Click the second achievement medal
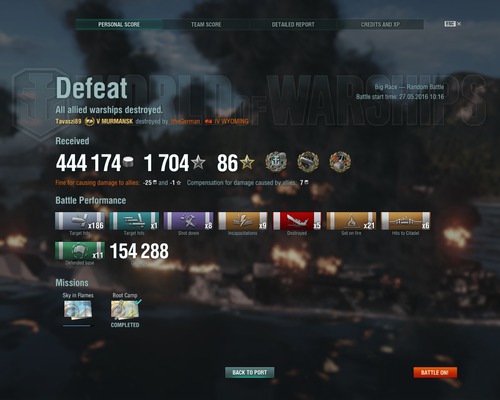 pos(308,162)
